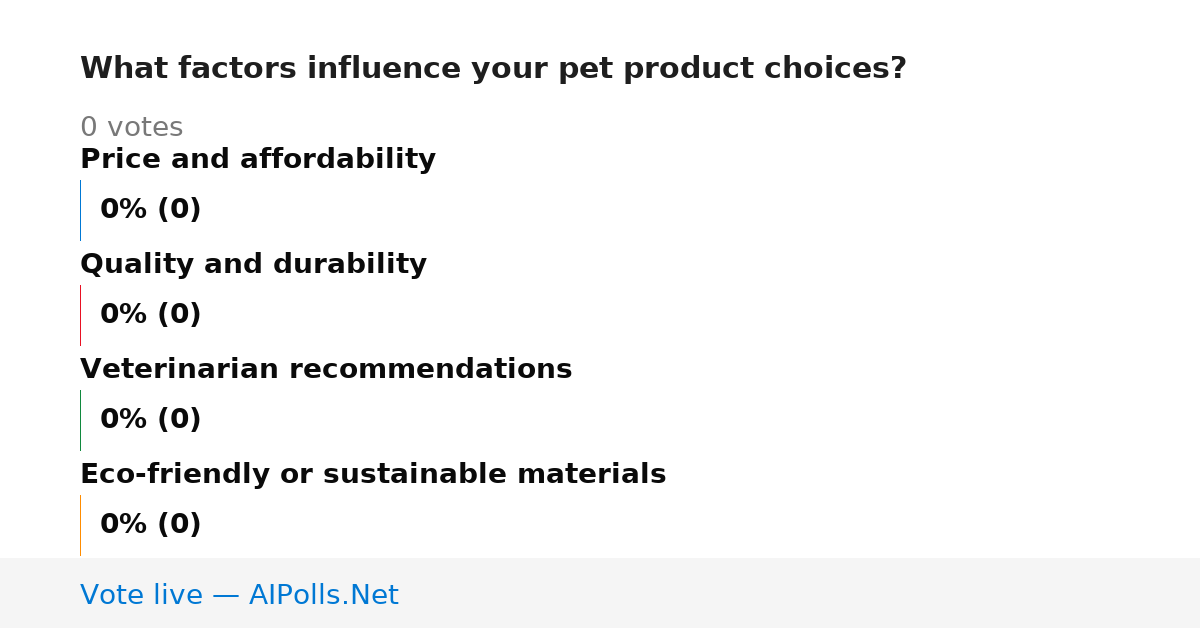Select the Quality and durability option
This screenshot has height=628, width=1200.
coord(253,264)
